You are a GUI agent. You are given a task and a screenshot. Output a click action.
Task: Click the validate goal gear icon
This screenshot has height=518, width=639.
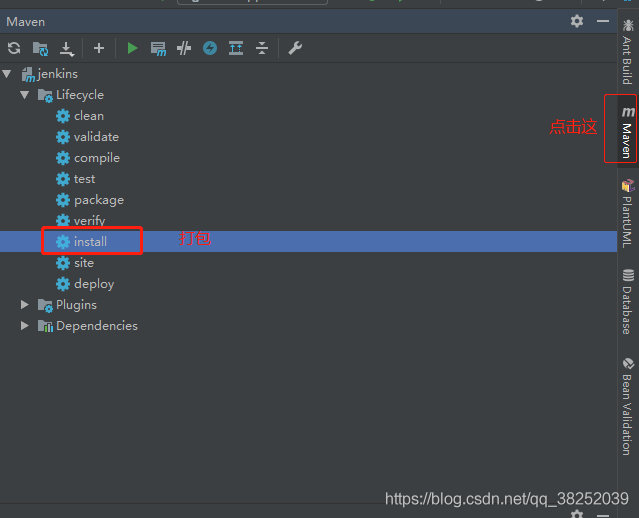pos(63,137)
